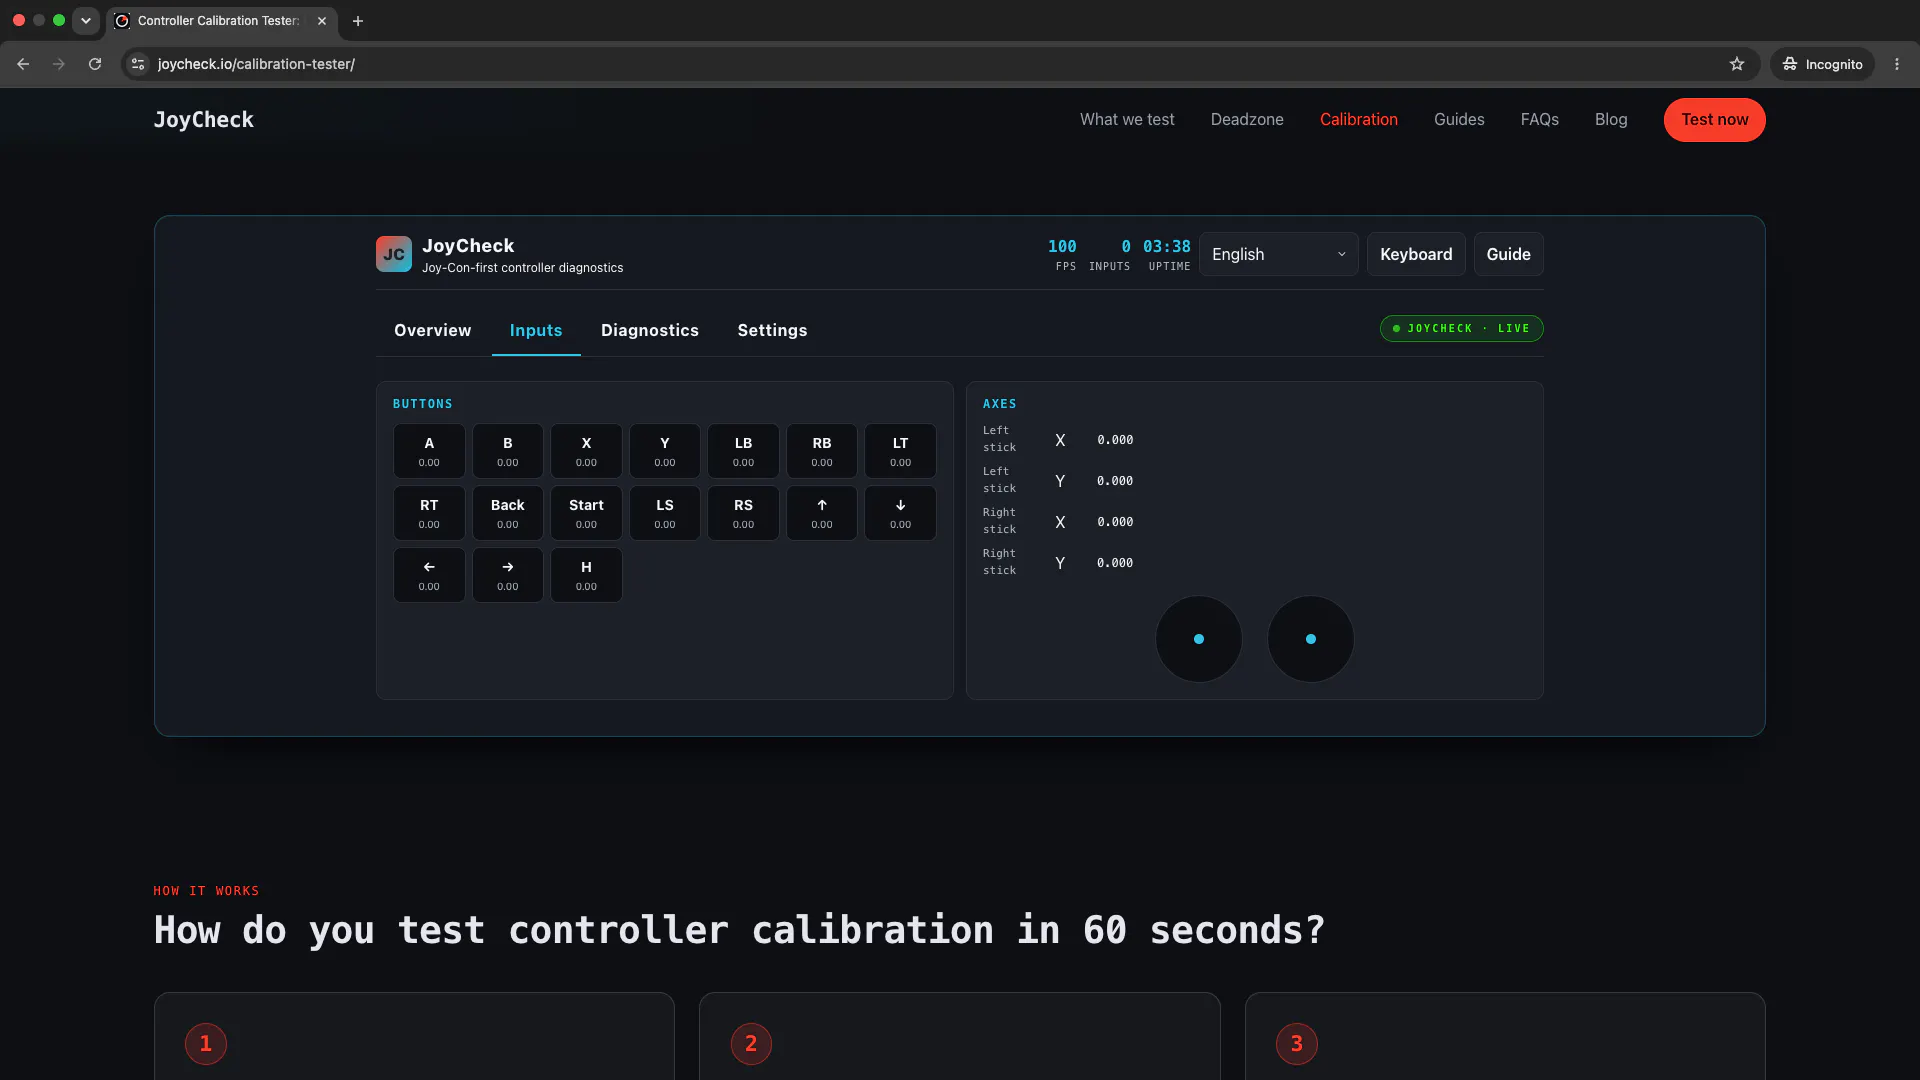Screen dimensions: 1920x1080
Task: Select the Inputs tab
Action: tap(536, 330)
